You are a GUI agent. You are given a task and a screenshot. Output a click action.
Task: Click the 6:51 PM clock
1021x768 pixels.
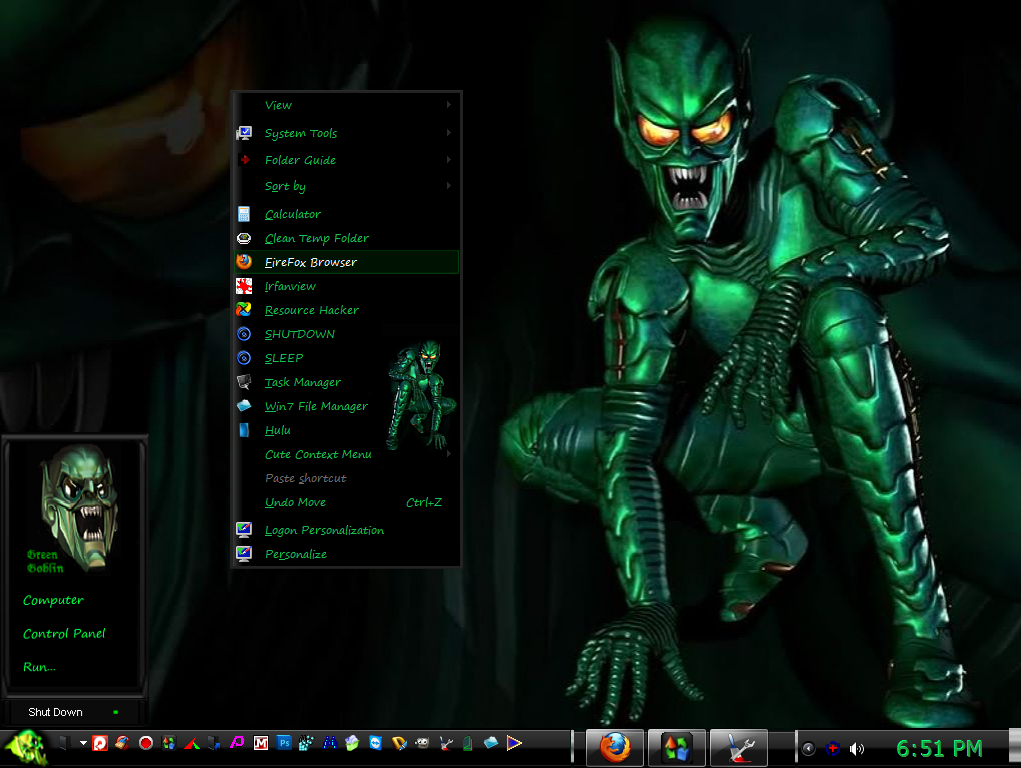(x=939, y=748)
